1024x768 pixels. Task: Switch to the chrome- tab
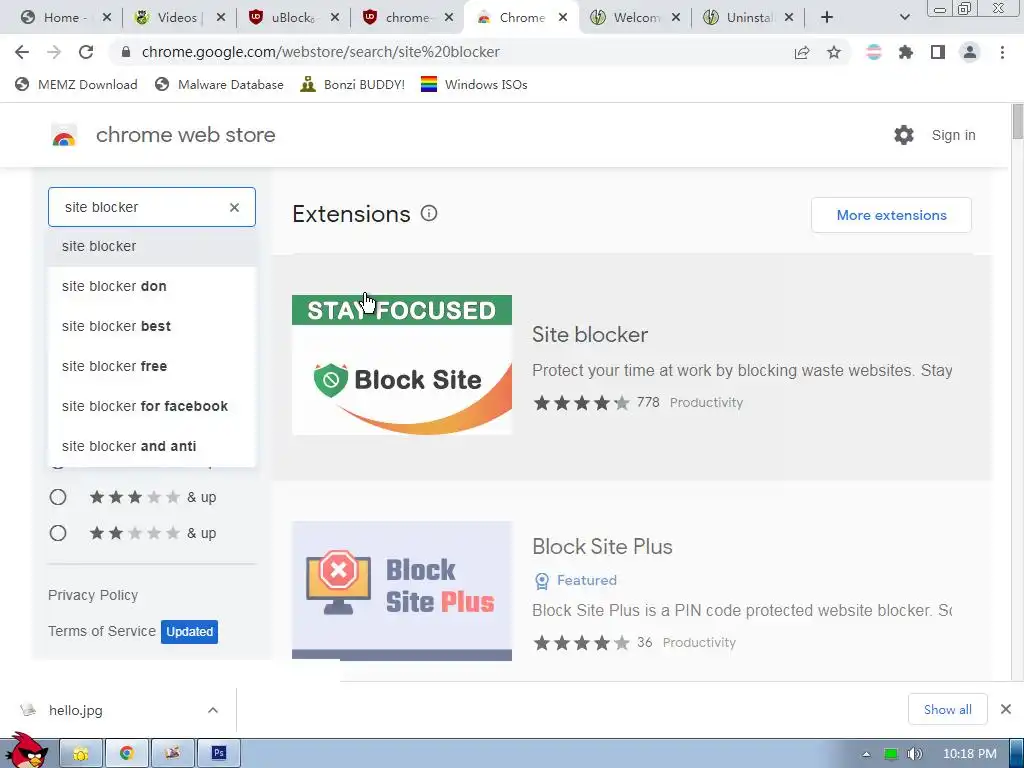(x=406, y=18)
